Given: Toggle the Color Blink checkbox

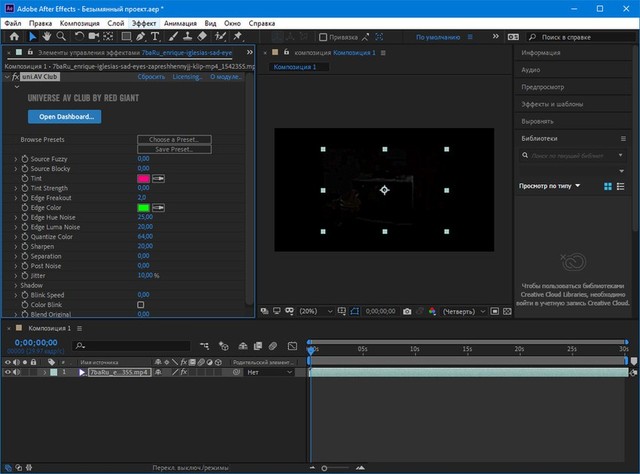Looking at the screenshot, I should [141, 305].
